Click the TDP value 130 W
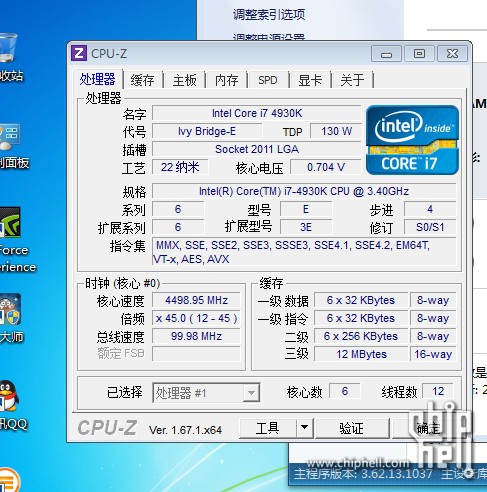The width and height of the screenshot is (487, 492). (x=336, y=131)
